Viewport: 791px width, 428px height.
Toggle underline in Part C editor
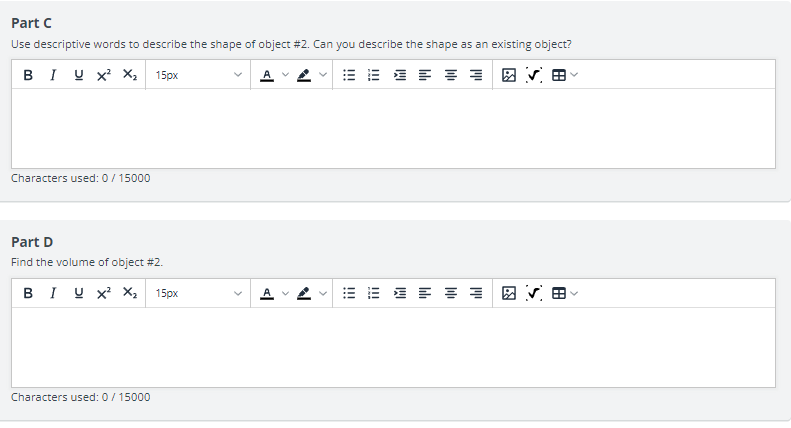(79, 75)
